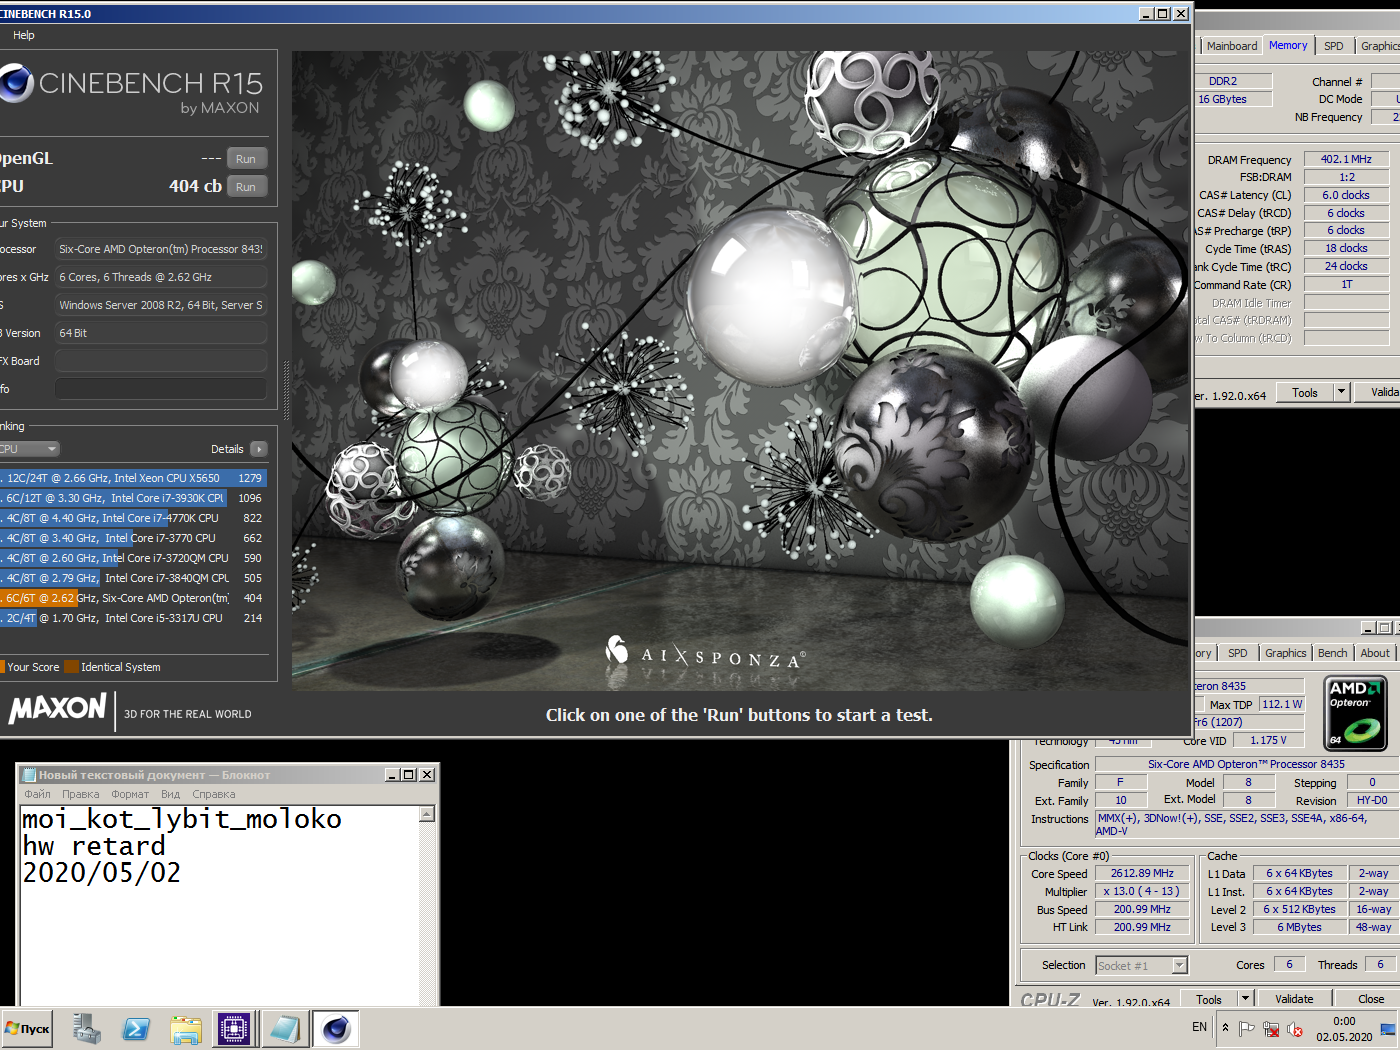Click the Close button in CPU-Z
Screen dimensions: 1400x1050
pyautogui.click(x=1370, y=998)
